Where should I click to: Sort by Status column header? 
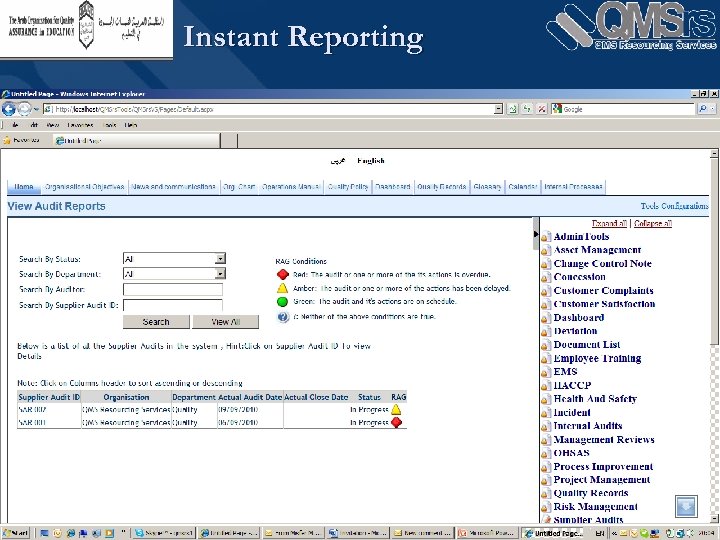click(369, 397)
